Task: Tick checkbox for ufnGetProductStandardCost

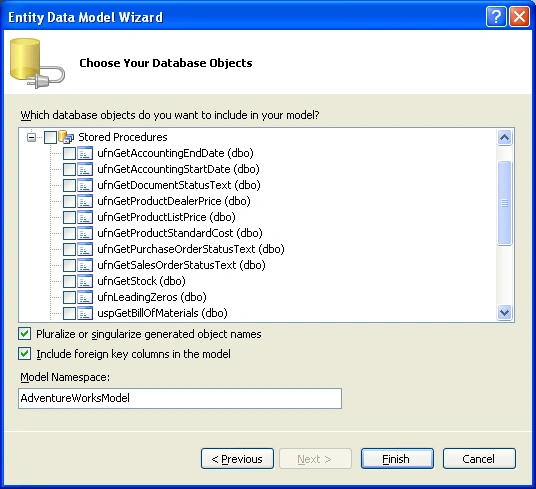Action: (69, 233)
